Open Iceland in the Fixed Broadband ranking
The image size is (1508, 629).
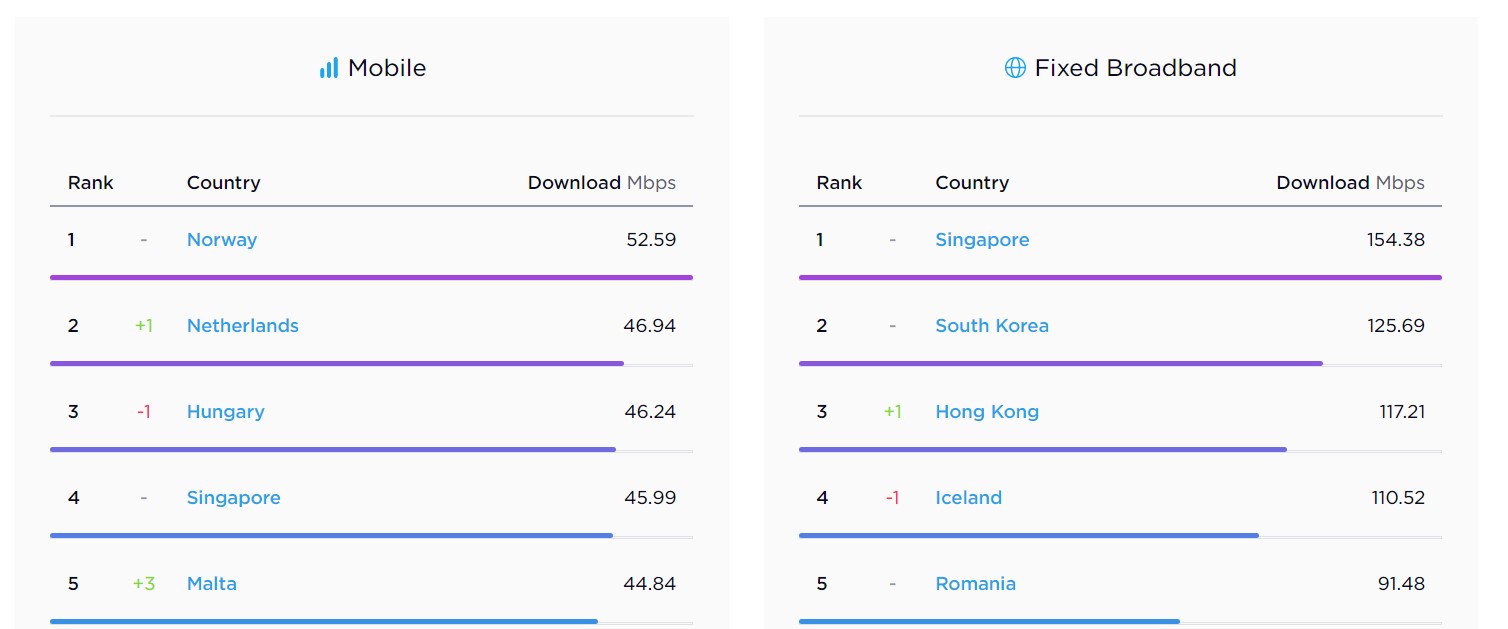[x=968, y=498]
